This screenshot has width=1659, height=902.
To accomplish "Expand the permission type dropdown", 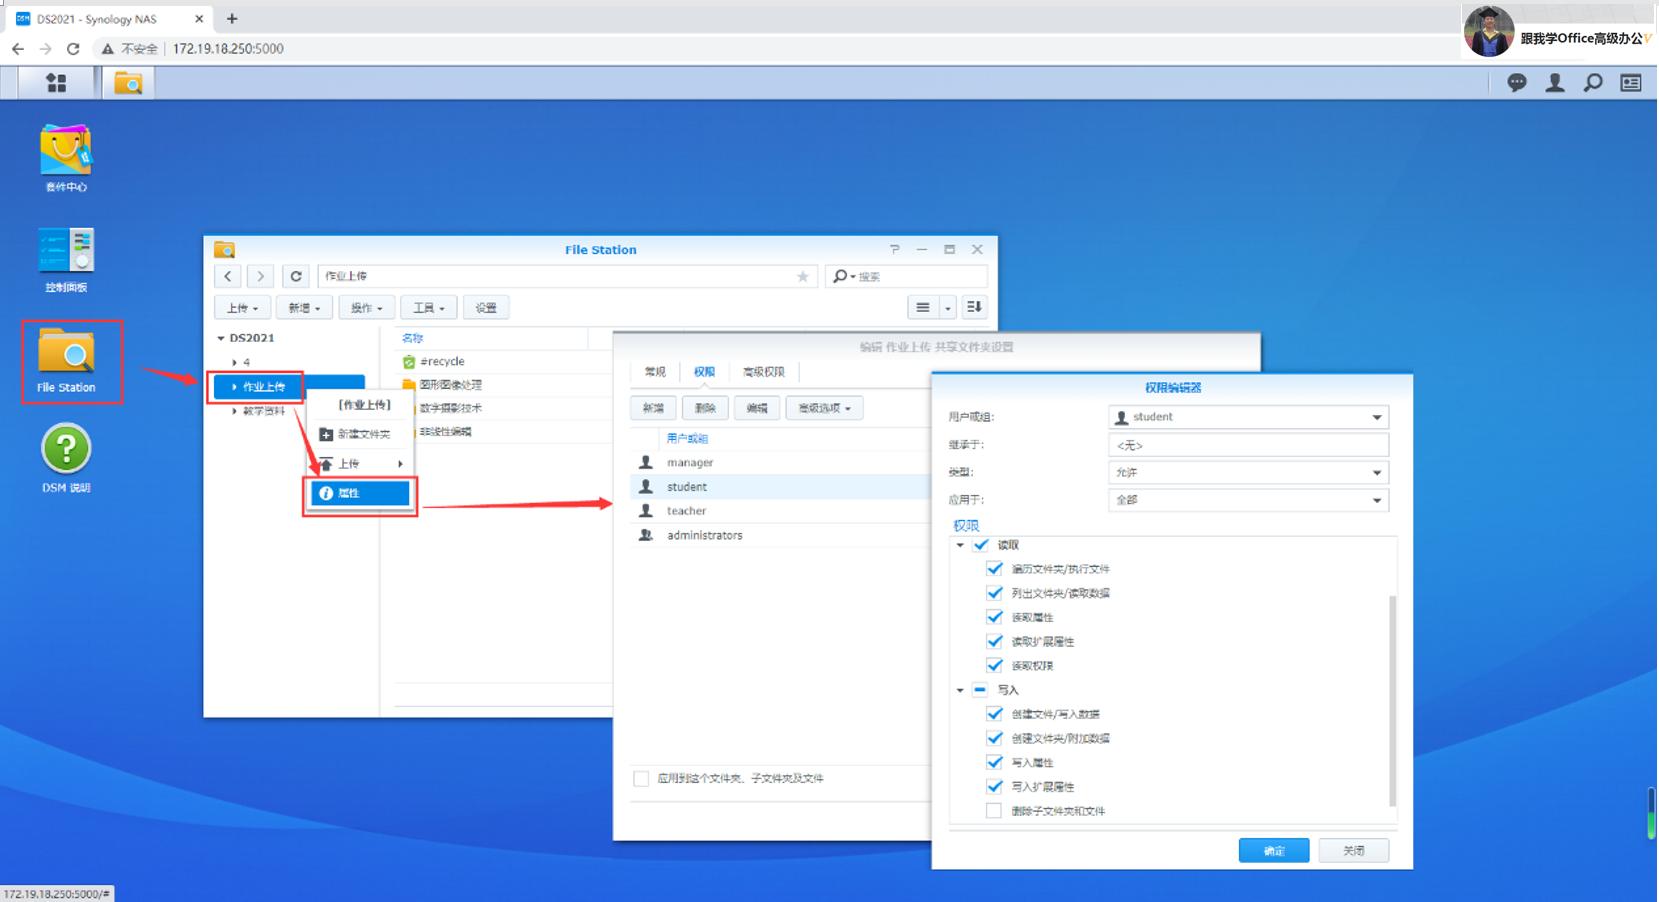I will 1248,472.
